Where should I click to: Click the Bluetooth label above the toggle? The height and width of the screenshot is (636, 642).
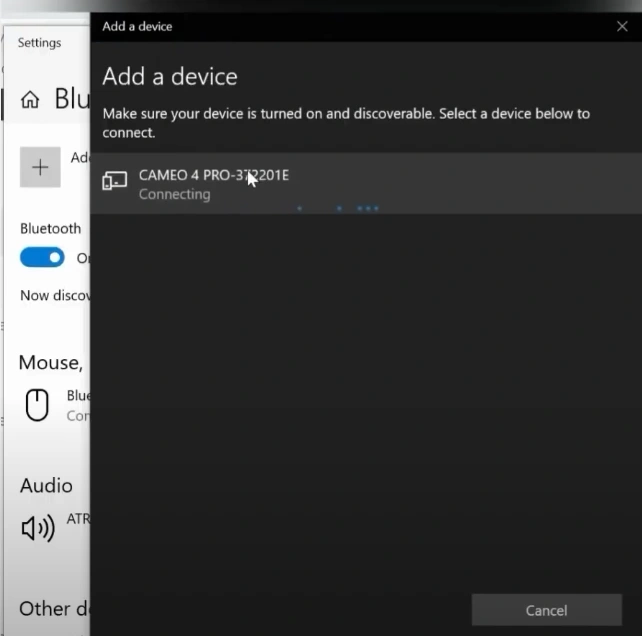[x=50, y=229]
